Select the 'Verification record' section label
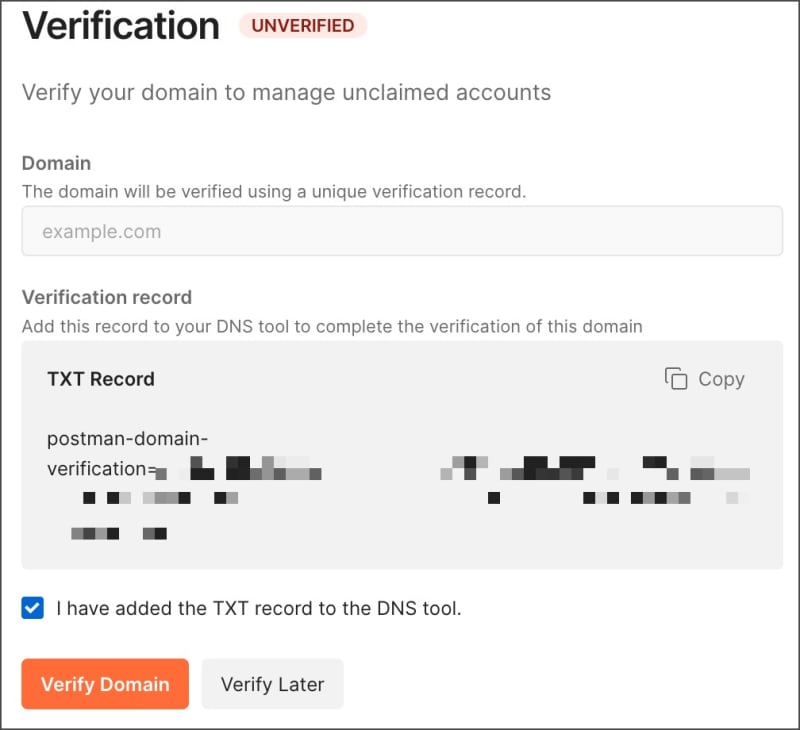 tap(106, 297)
